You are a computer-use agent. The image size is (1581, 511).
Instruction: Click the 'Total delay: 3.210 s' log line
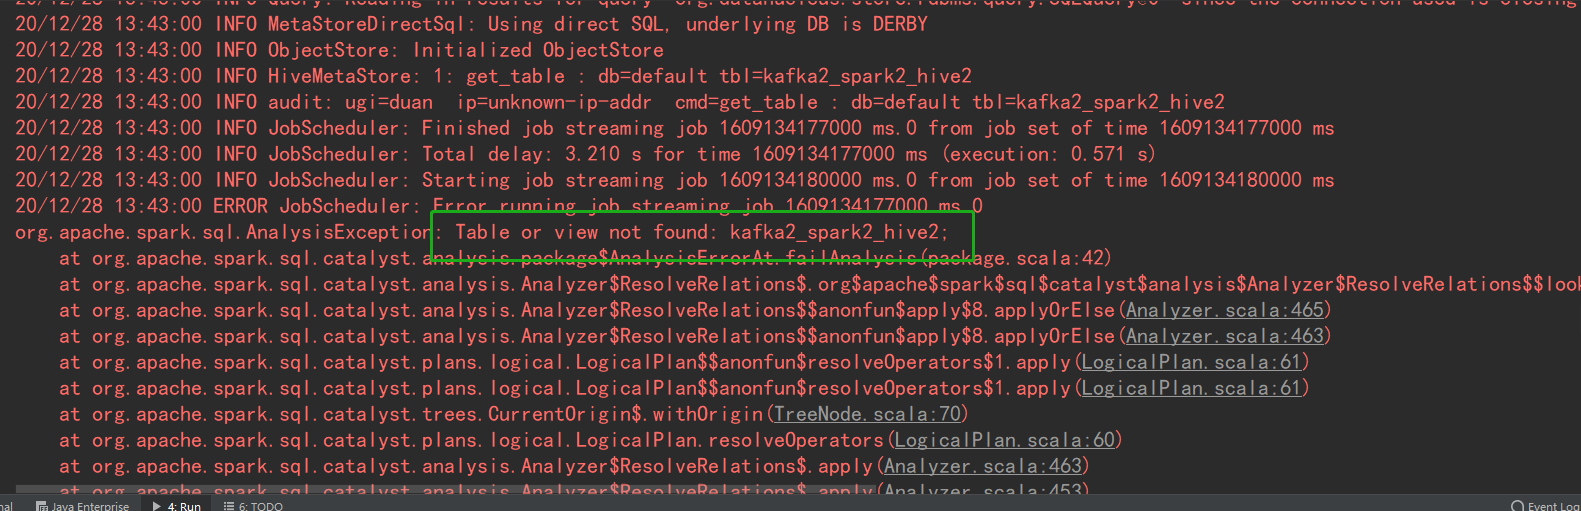585,154
